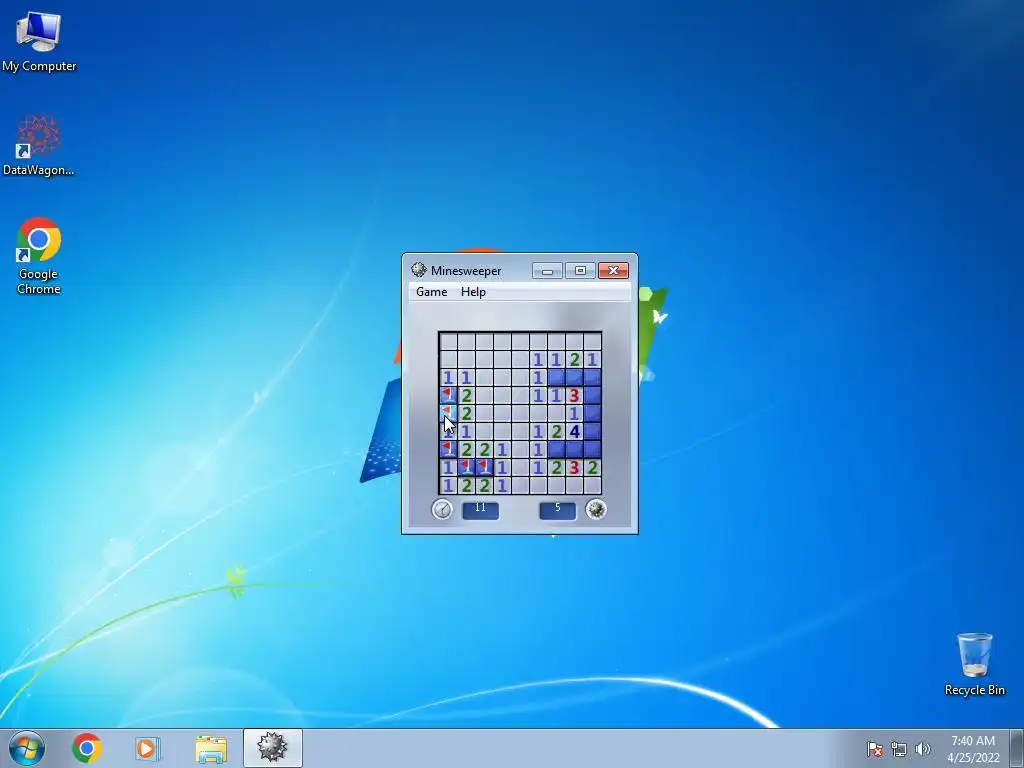This screenshot has height=768, width=1024.
Task: Click the tile showing the number 4
Action: [574, 431]
